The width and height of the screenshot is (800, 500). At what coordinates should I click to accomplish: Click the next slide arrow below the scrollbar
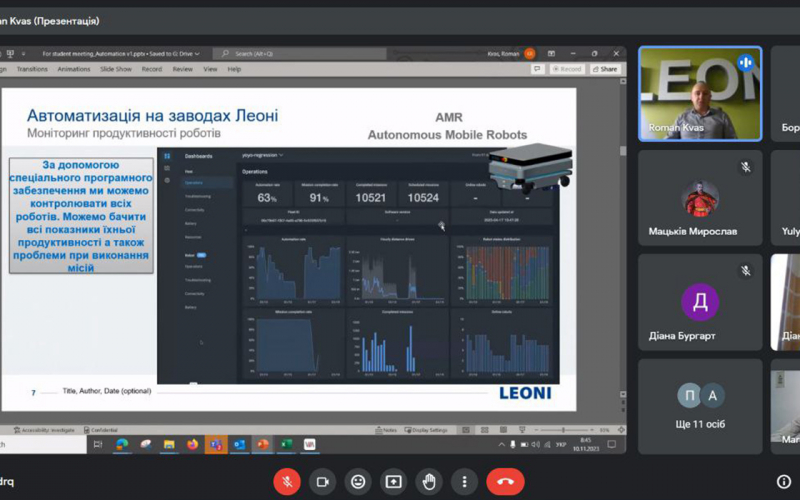click(x=623, y=410)
